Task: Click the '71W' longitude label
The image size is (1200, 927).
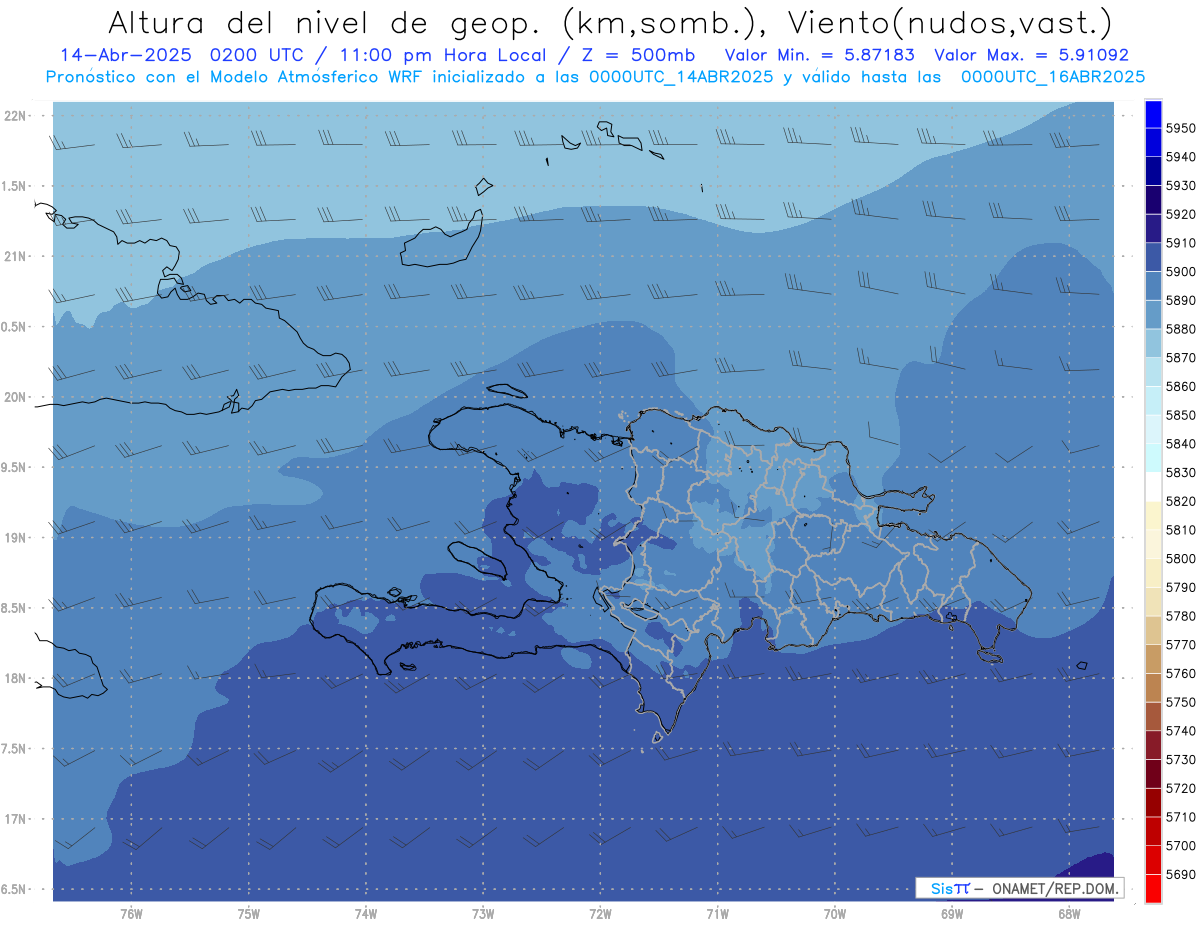Action: (x=717, y=914)
